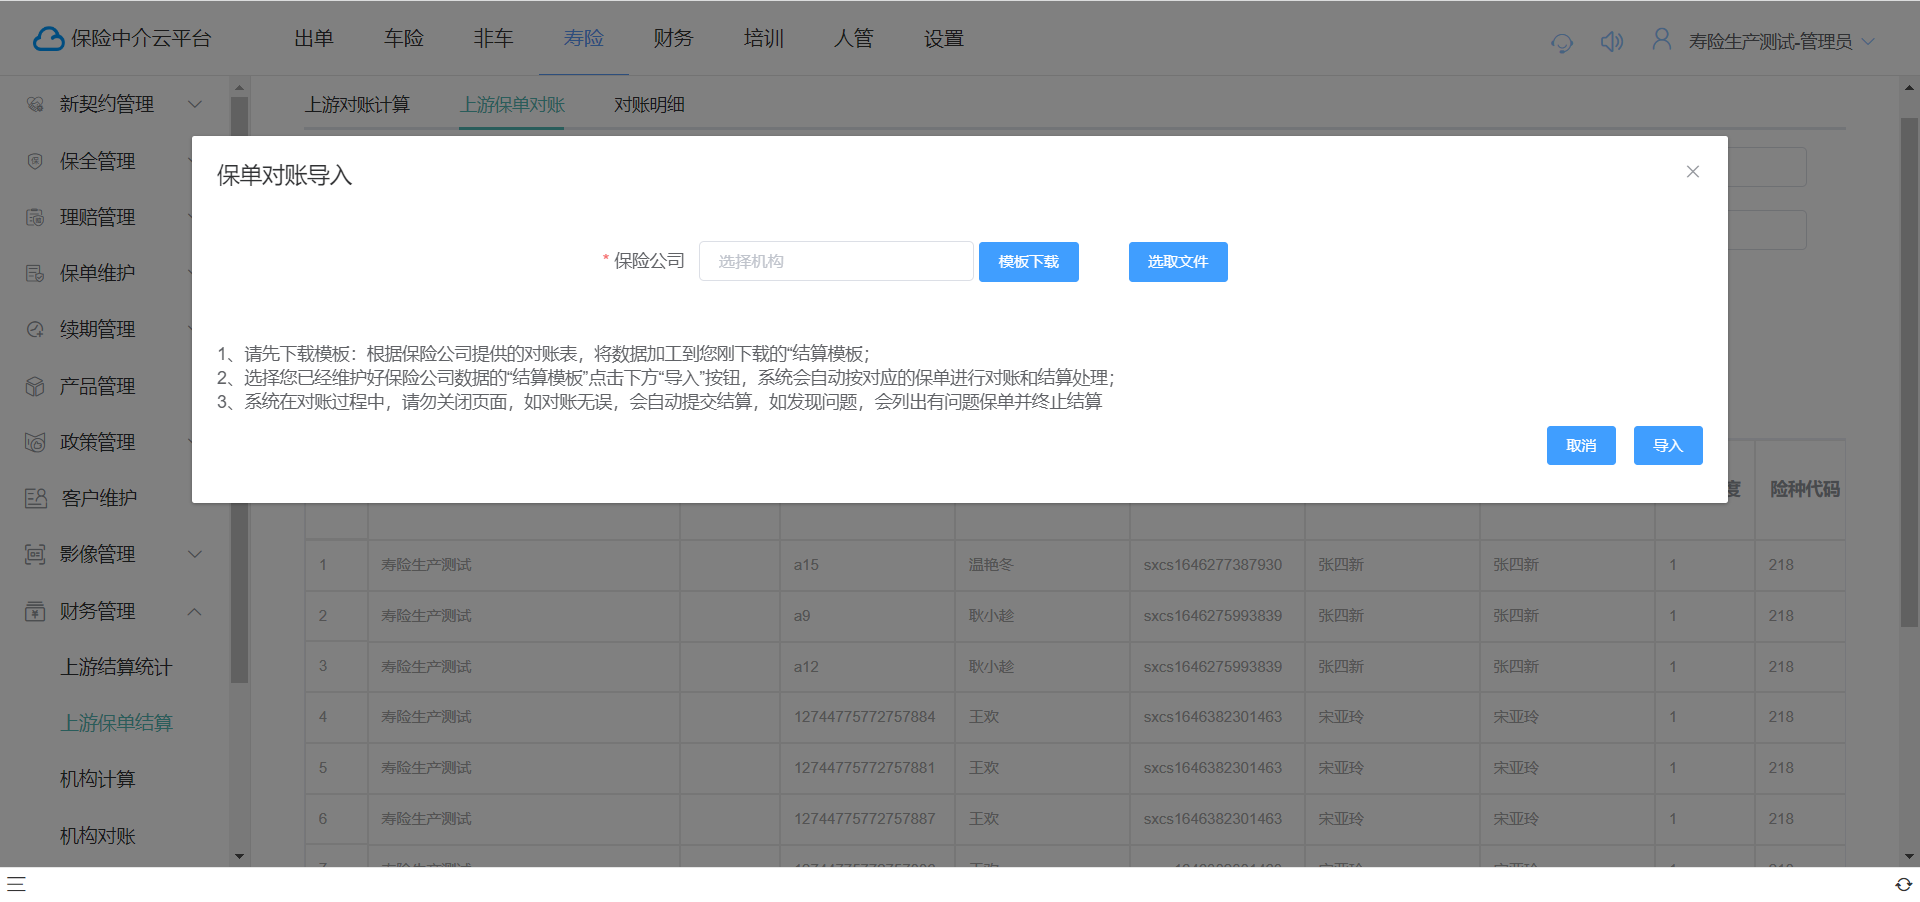Open the 非车 top menu
Screen dimensions: 1920x902
pyautogui.click(x=494, y=38)
